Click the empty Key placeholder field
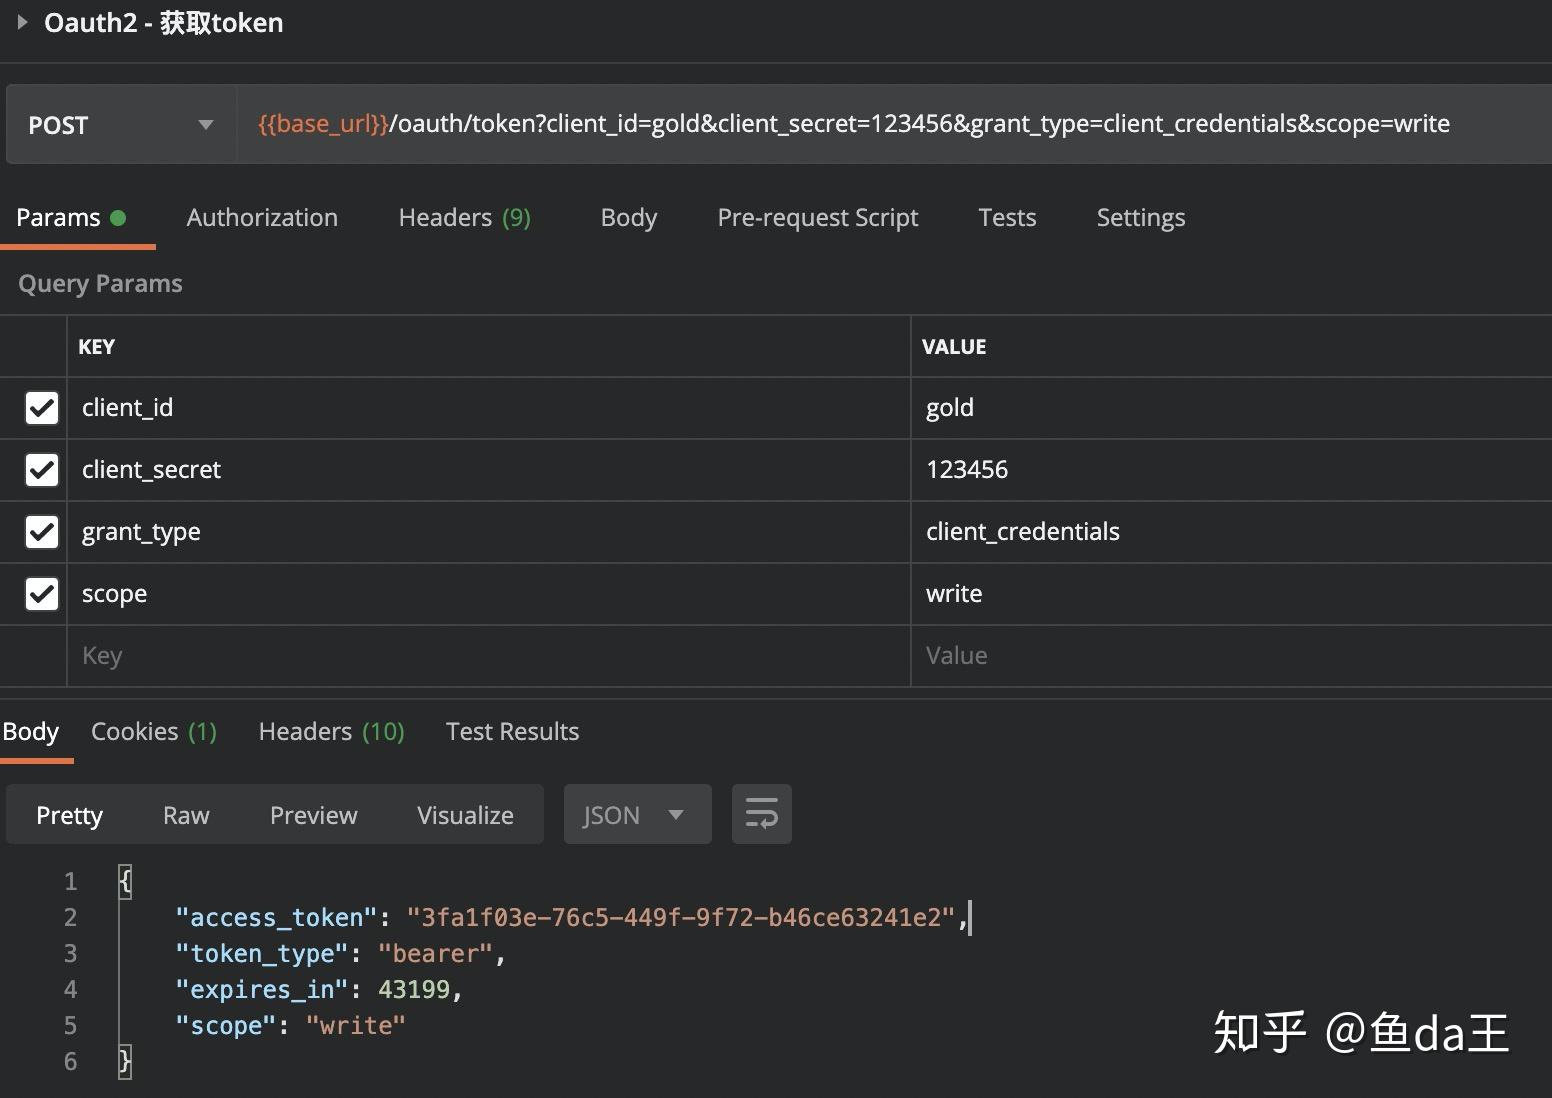 (x=489, y=656)
